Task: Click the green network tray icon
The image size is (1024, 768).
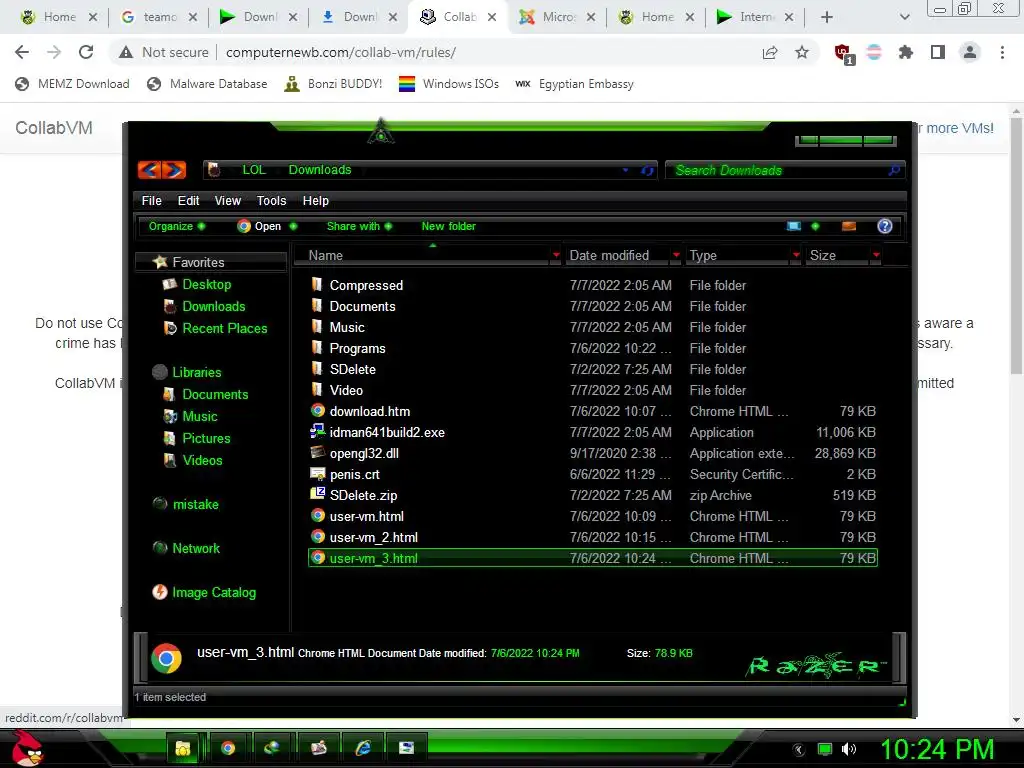Action: coord(825,749)
